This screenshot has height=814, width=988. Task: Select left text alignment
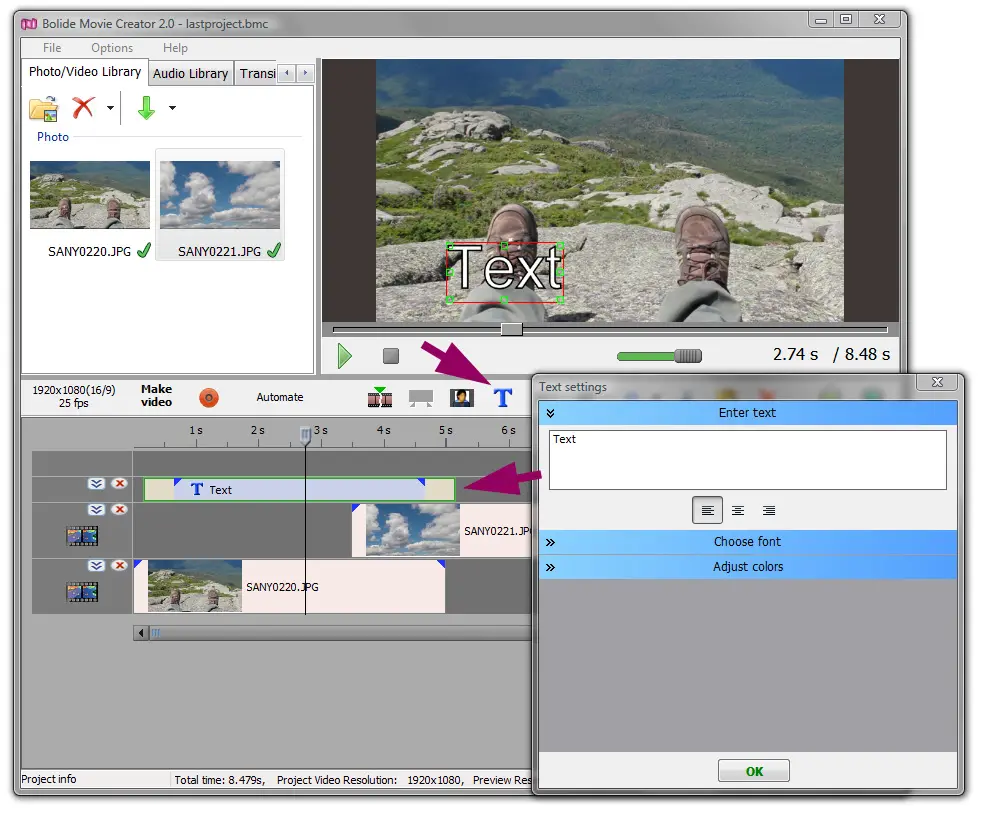coord(707,511)
